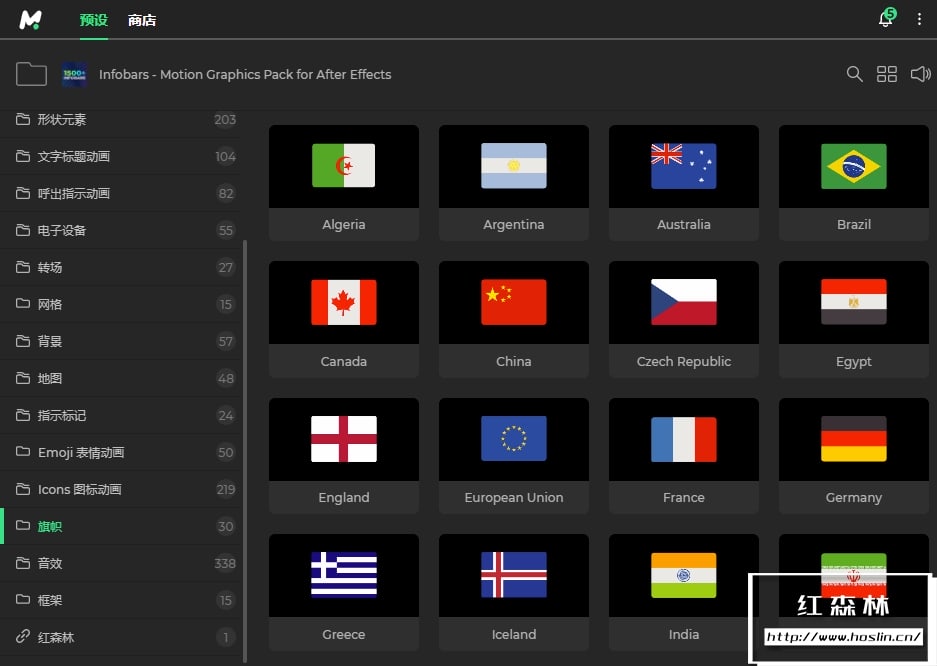The height and width of the screenshot is (666, 937).
Task: Click the category list vertical scrollbar
Action: point(245,451)
